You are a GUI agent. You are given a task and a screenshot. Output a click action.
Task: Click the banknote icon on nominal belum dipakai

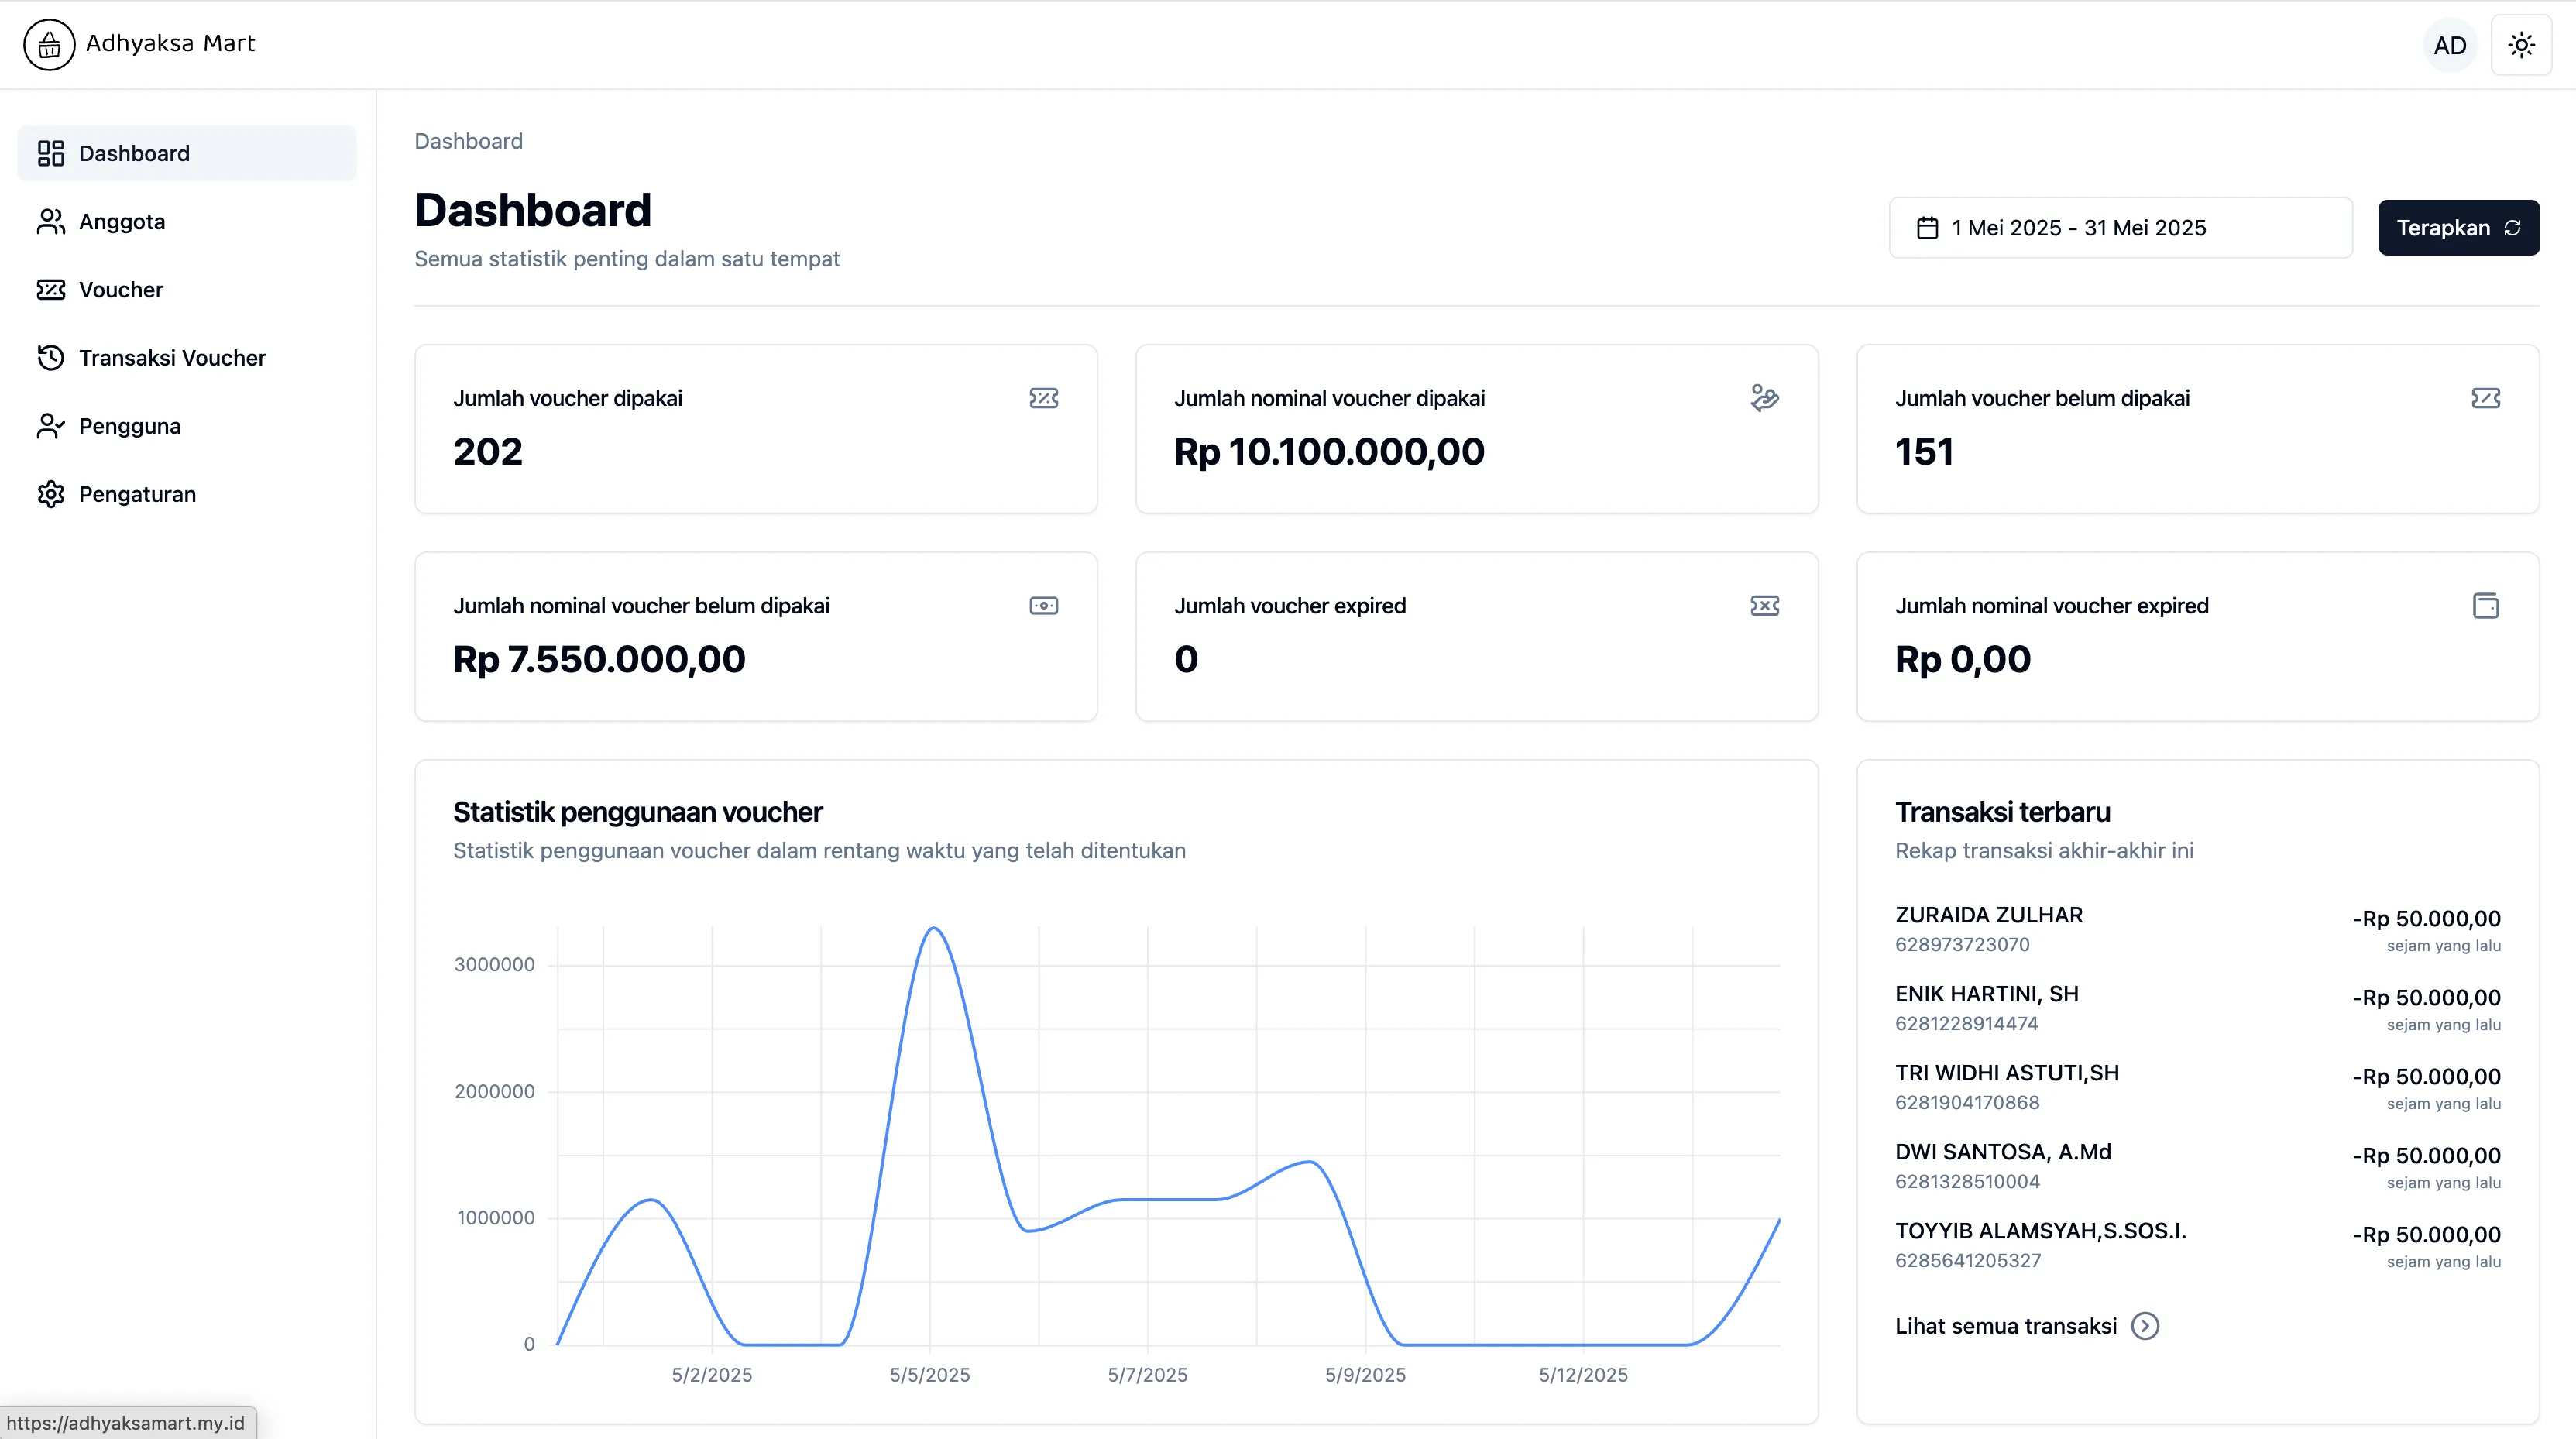pos(1043,606)
